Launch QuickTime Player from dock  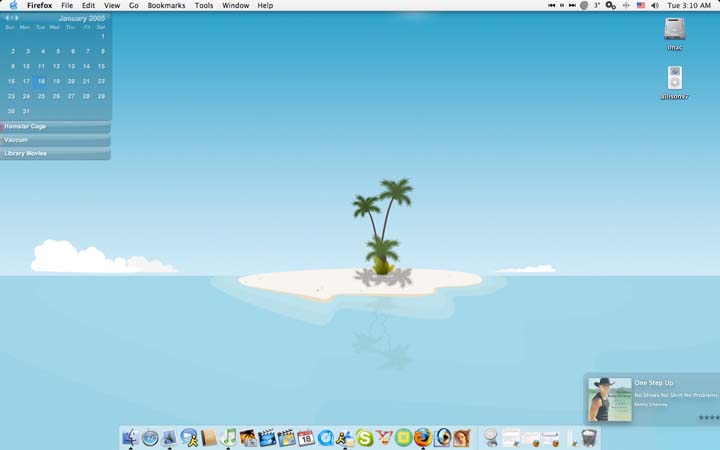[x=326, y=438]
